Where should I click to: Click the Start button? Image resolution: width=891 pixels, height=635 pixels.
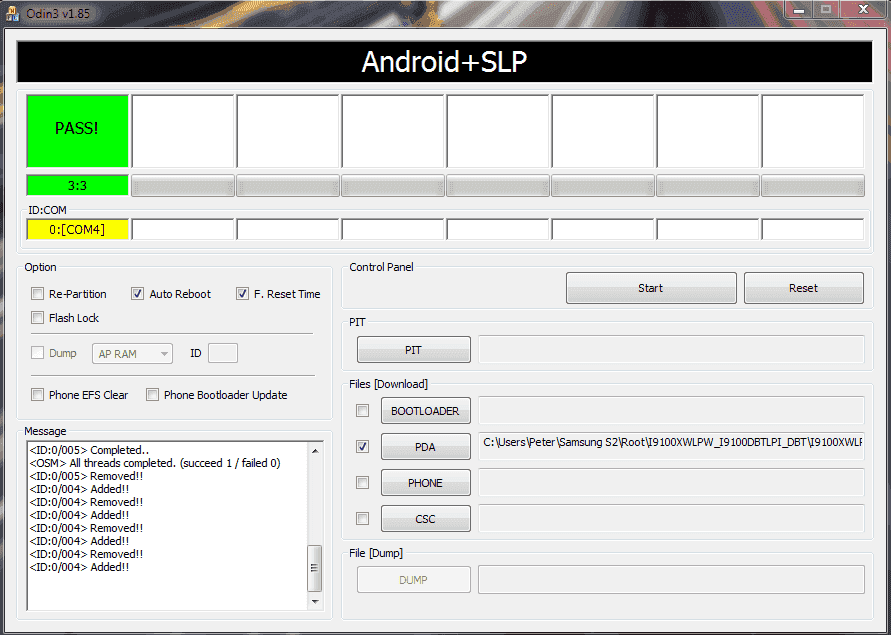tap(651, 288)
